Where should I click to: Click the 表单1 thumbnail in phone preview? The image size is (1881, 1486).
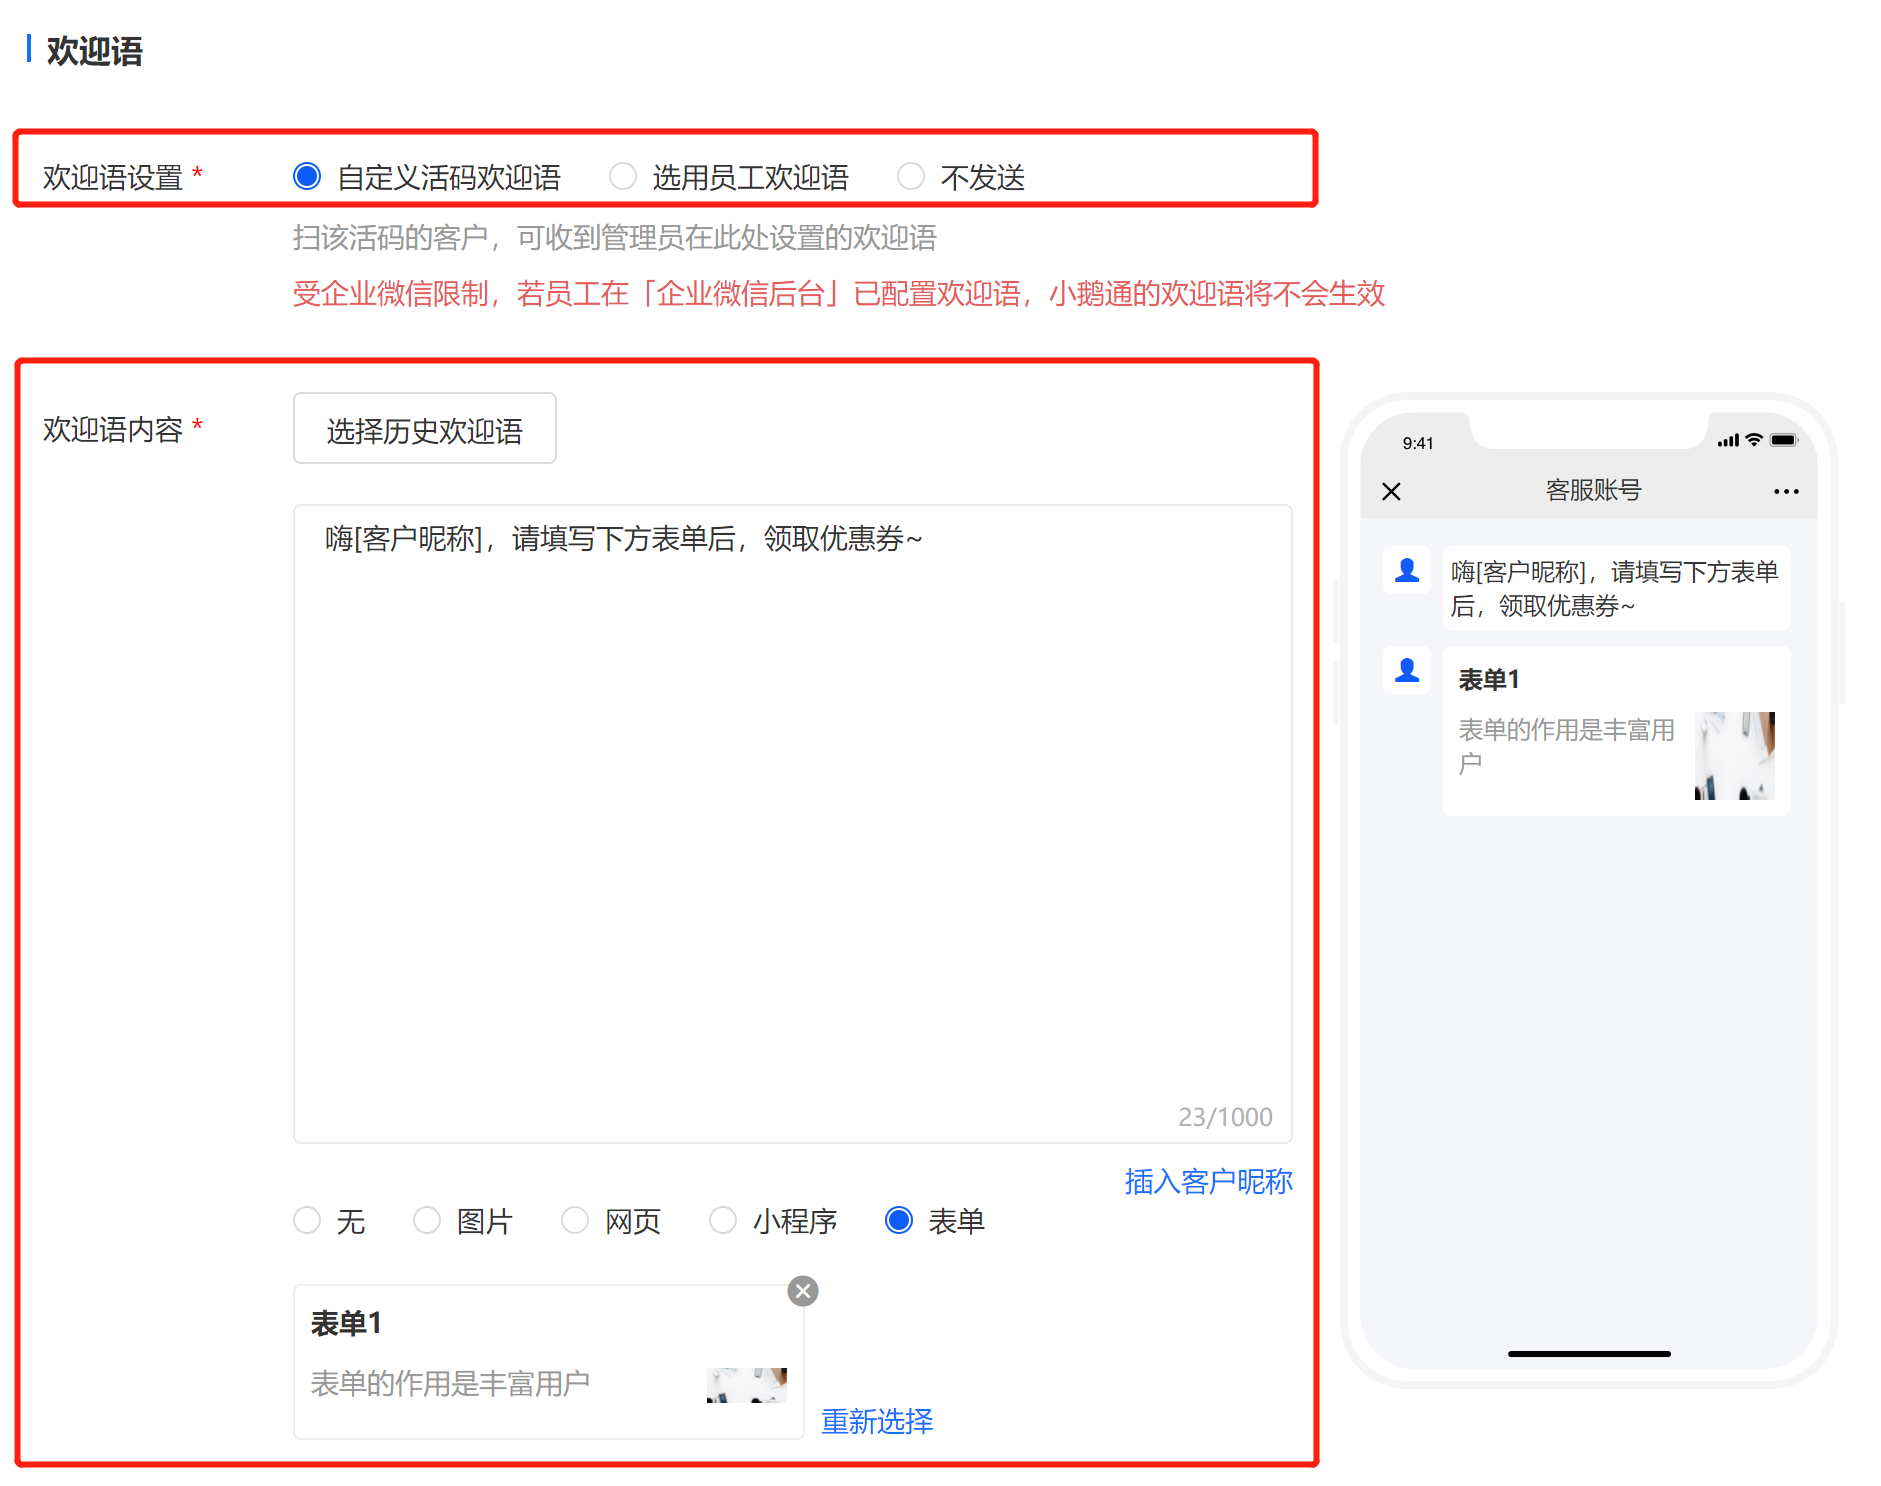[1735, 756]
